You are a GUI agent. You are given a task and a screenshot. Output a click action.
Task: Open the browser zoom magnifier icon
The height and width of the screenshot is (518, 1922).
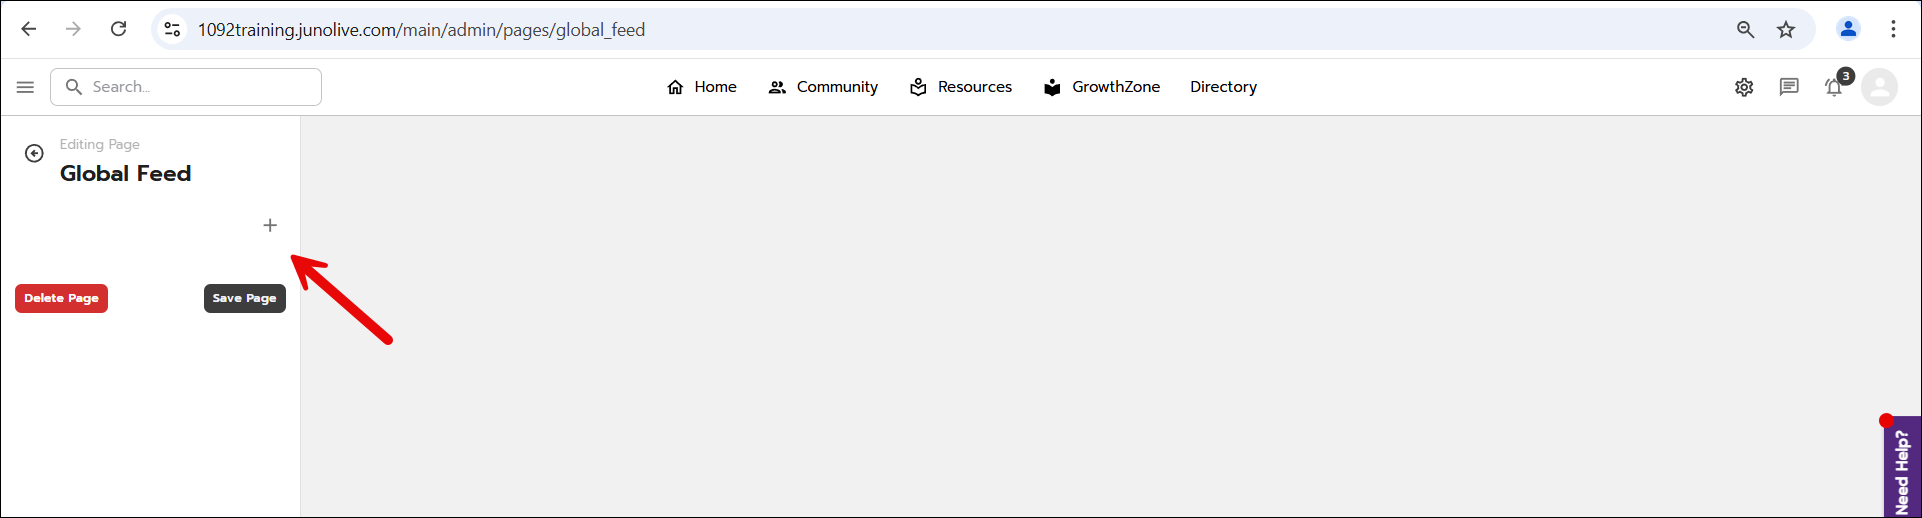click(1745, 29)
